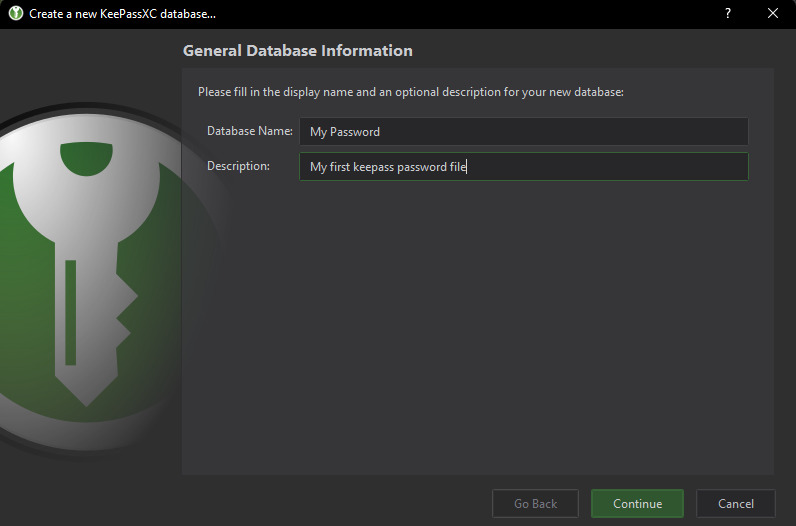Click the "Description:" label
796x526 pixels.
(x=238, y=166)
